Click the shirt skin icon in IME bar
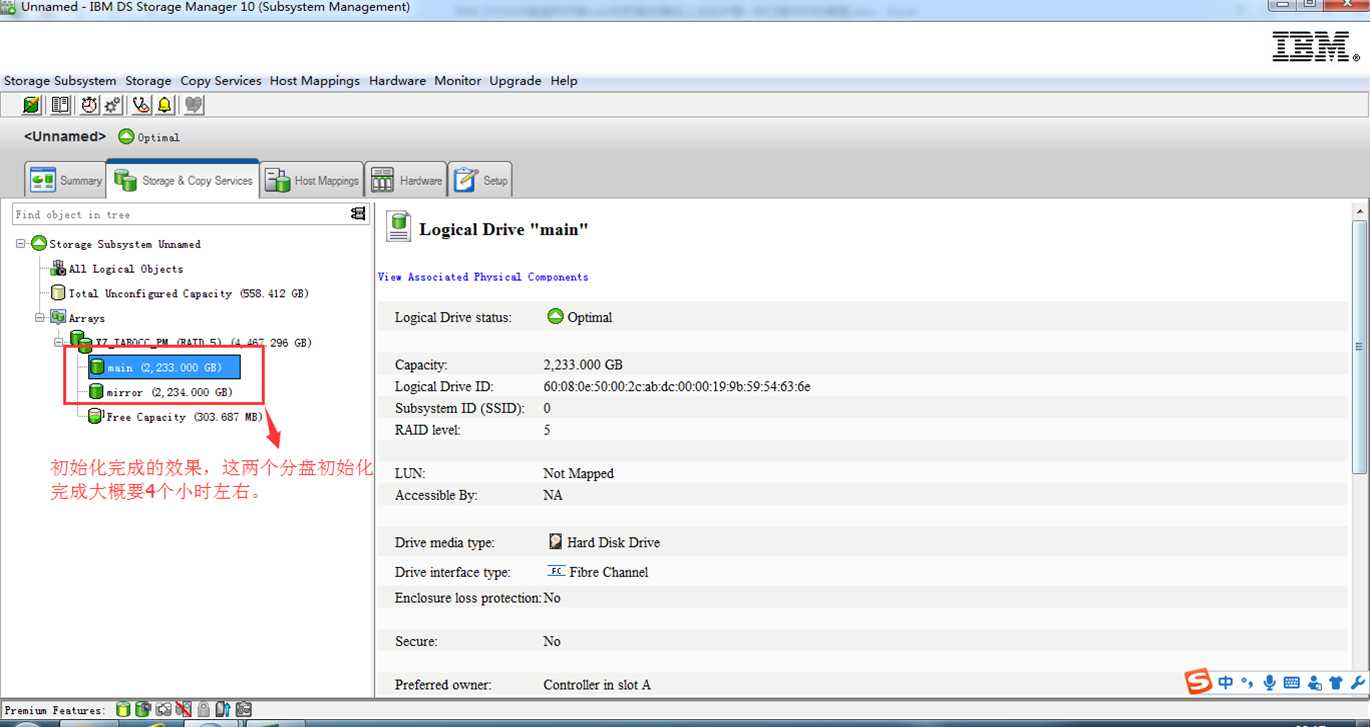 1336,683
